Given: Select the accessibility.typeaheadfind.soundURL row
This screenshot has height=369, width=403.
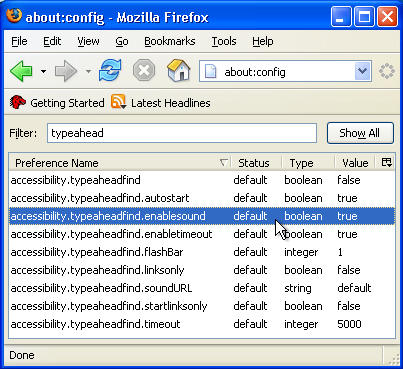Looking at the screenshot, I should pyautogui.click(x=202, y=288).
